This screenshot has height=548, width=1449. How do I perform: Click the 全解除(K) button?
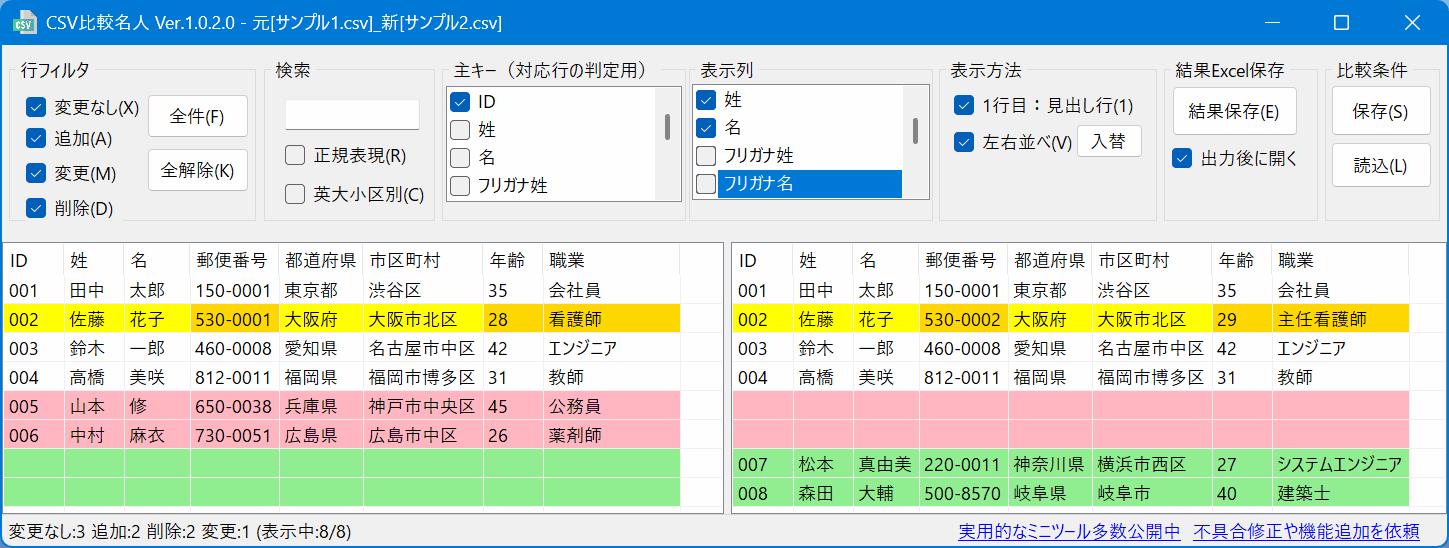coord(197,170)
